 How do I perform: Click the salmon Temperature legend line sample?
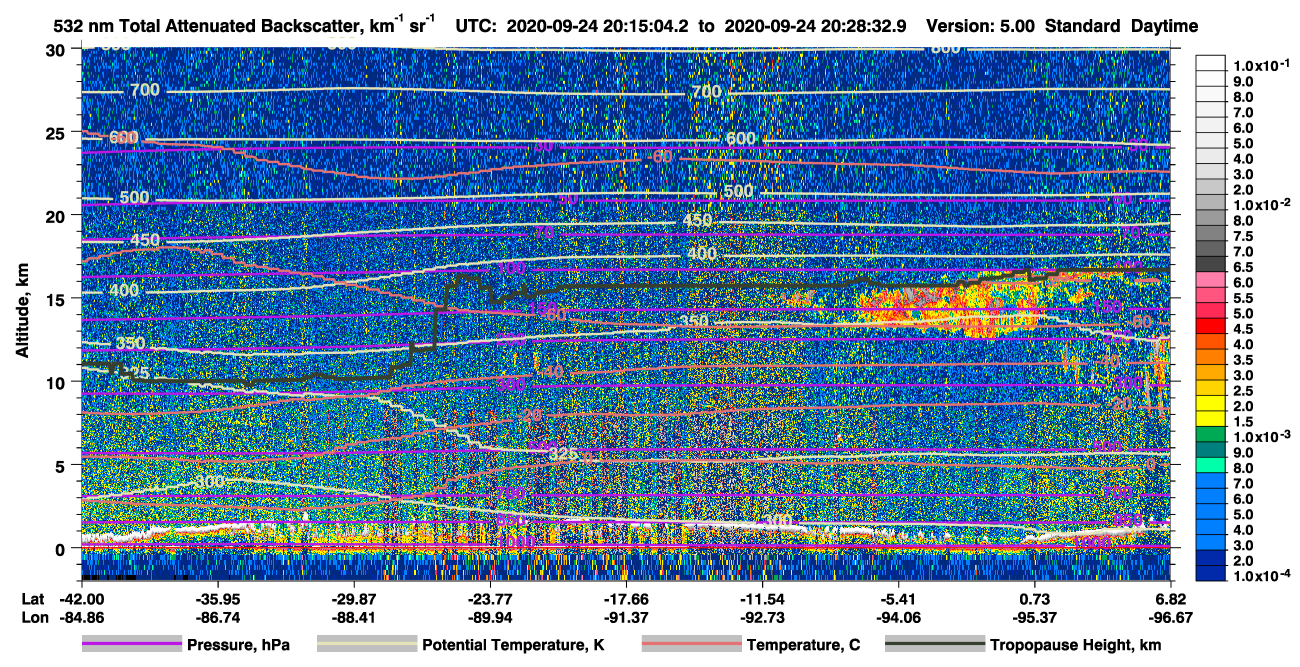(690, 645)
